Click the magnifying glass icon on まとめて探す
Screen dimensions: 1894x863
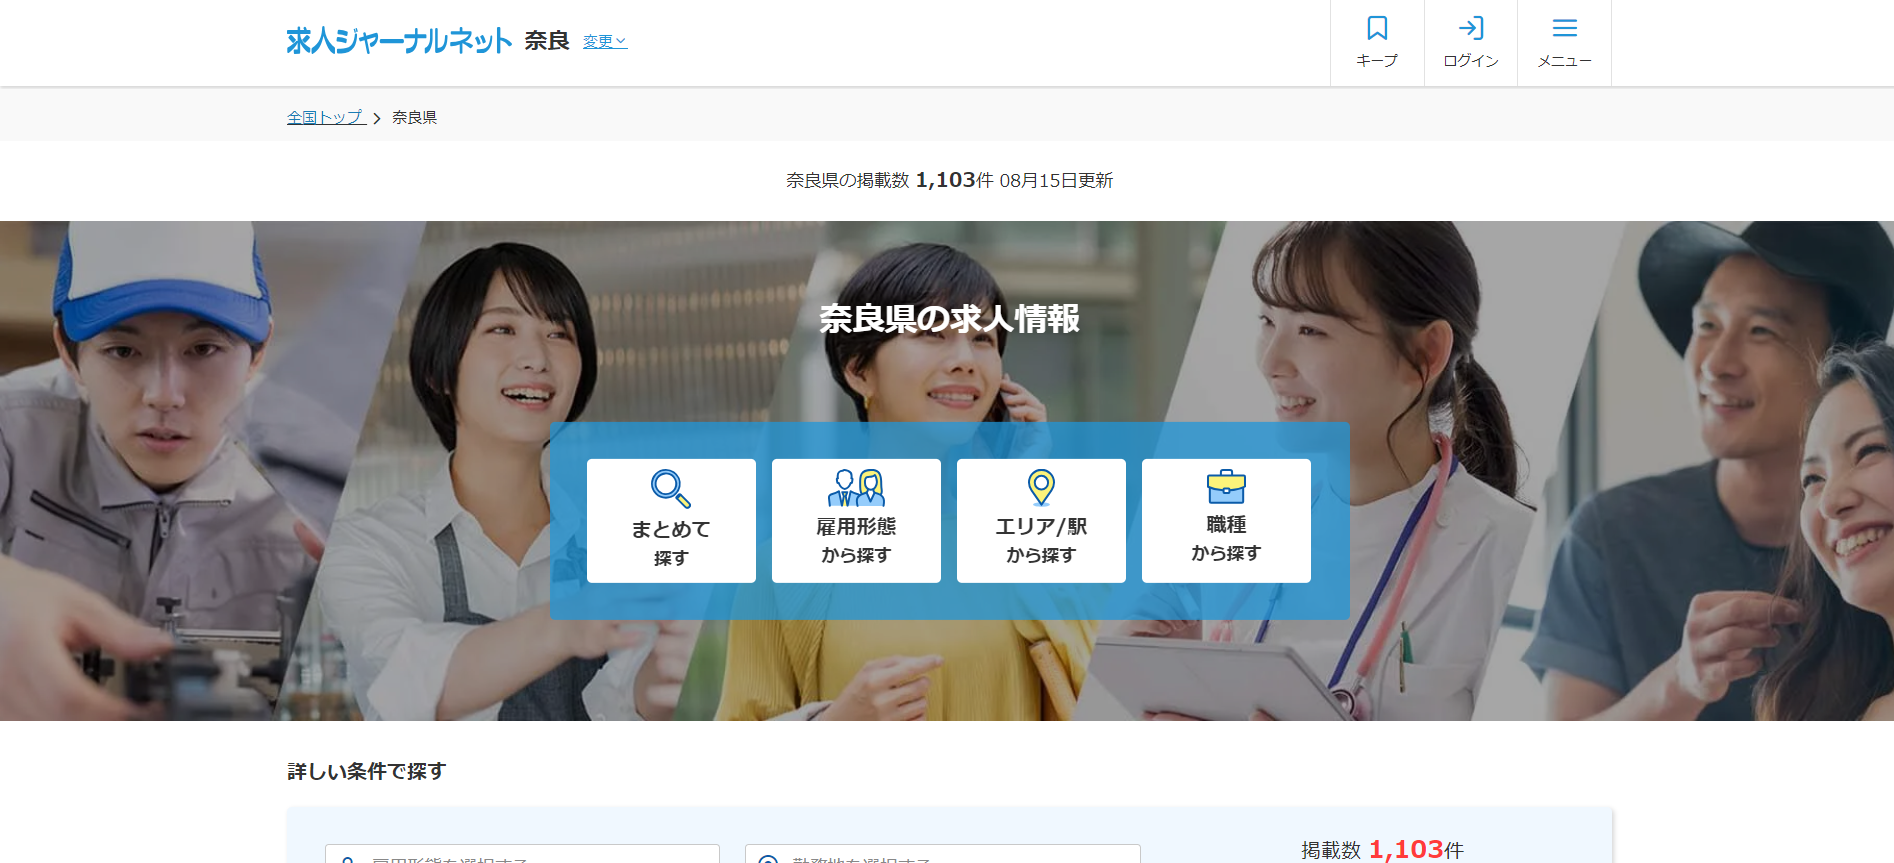pyautogui.click(x=670, y=488)
